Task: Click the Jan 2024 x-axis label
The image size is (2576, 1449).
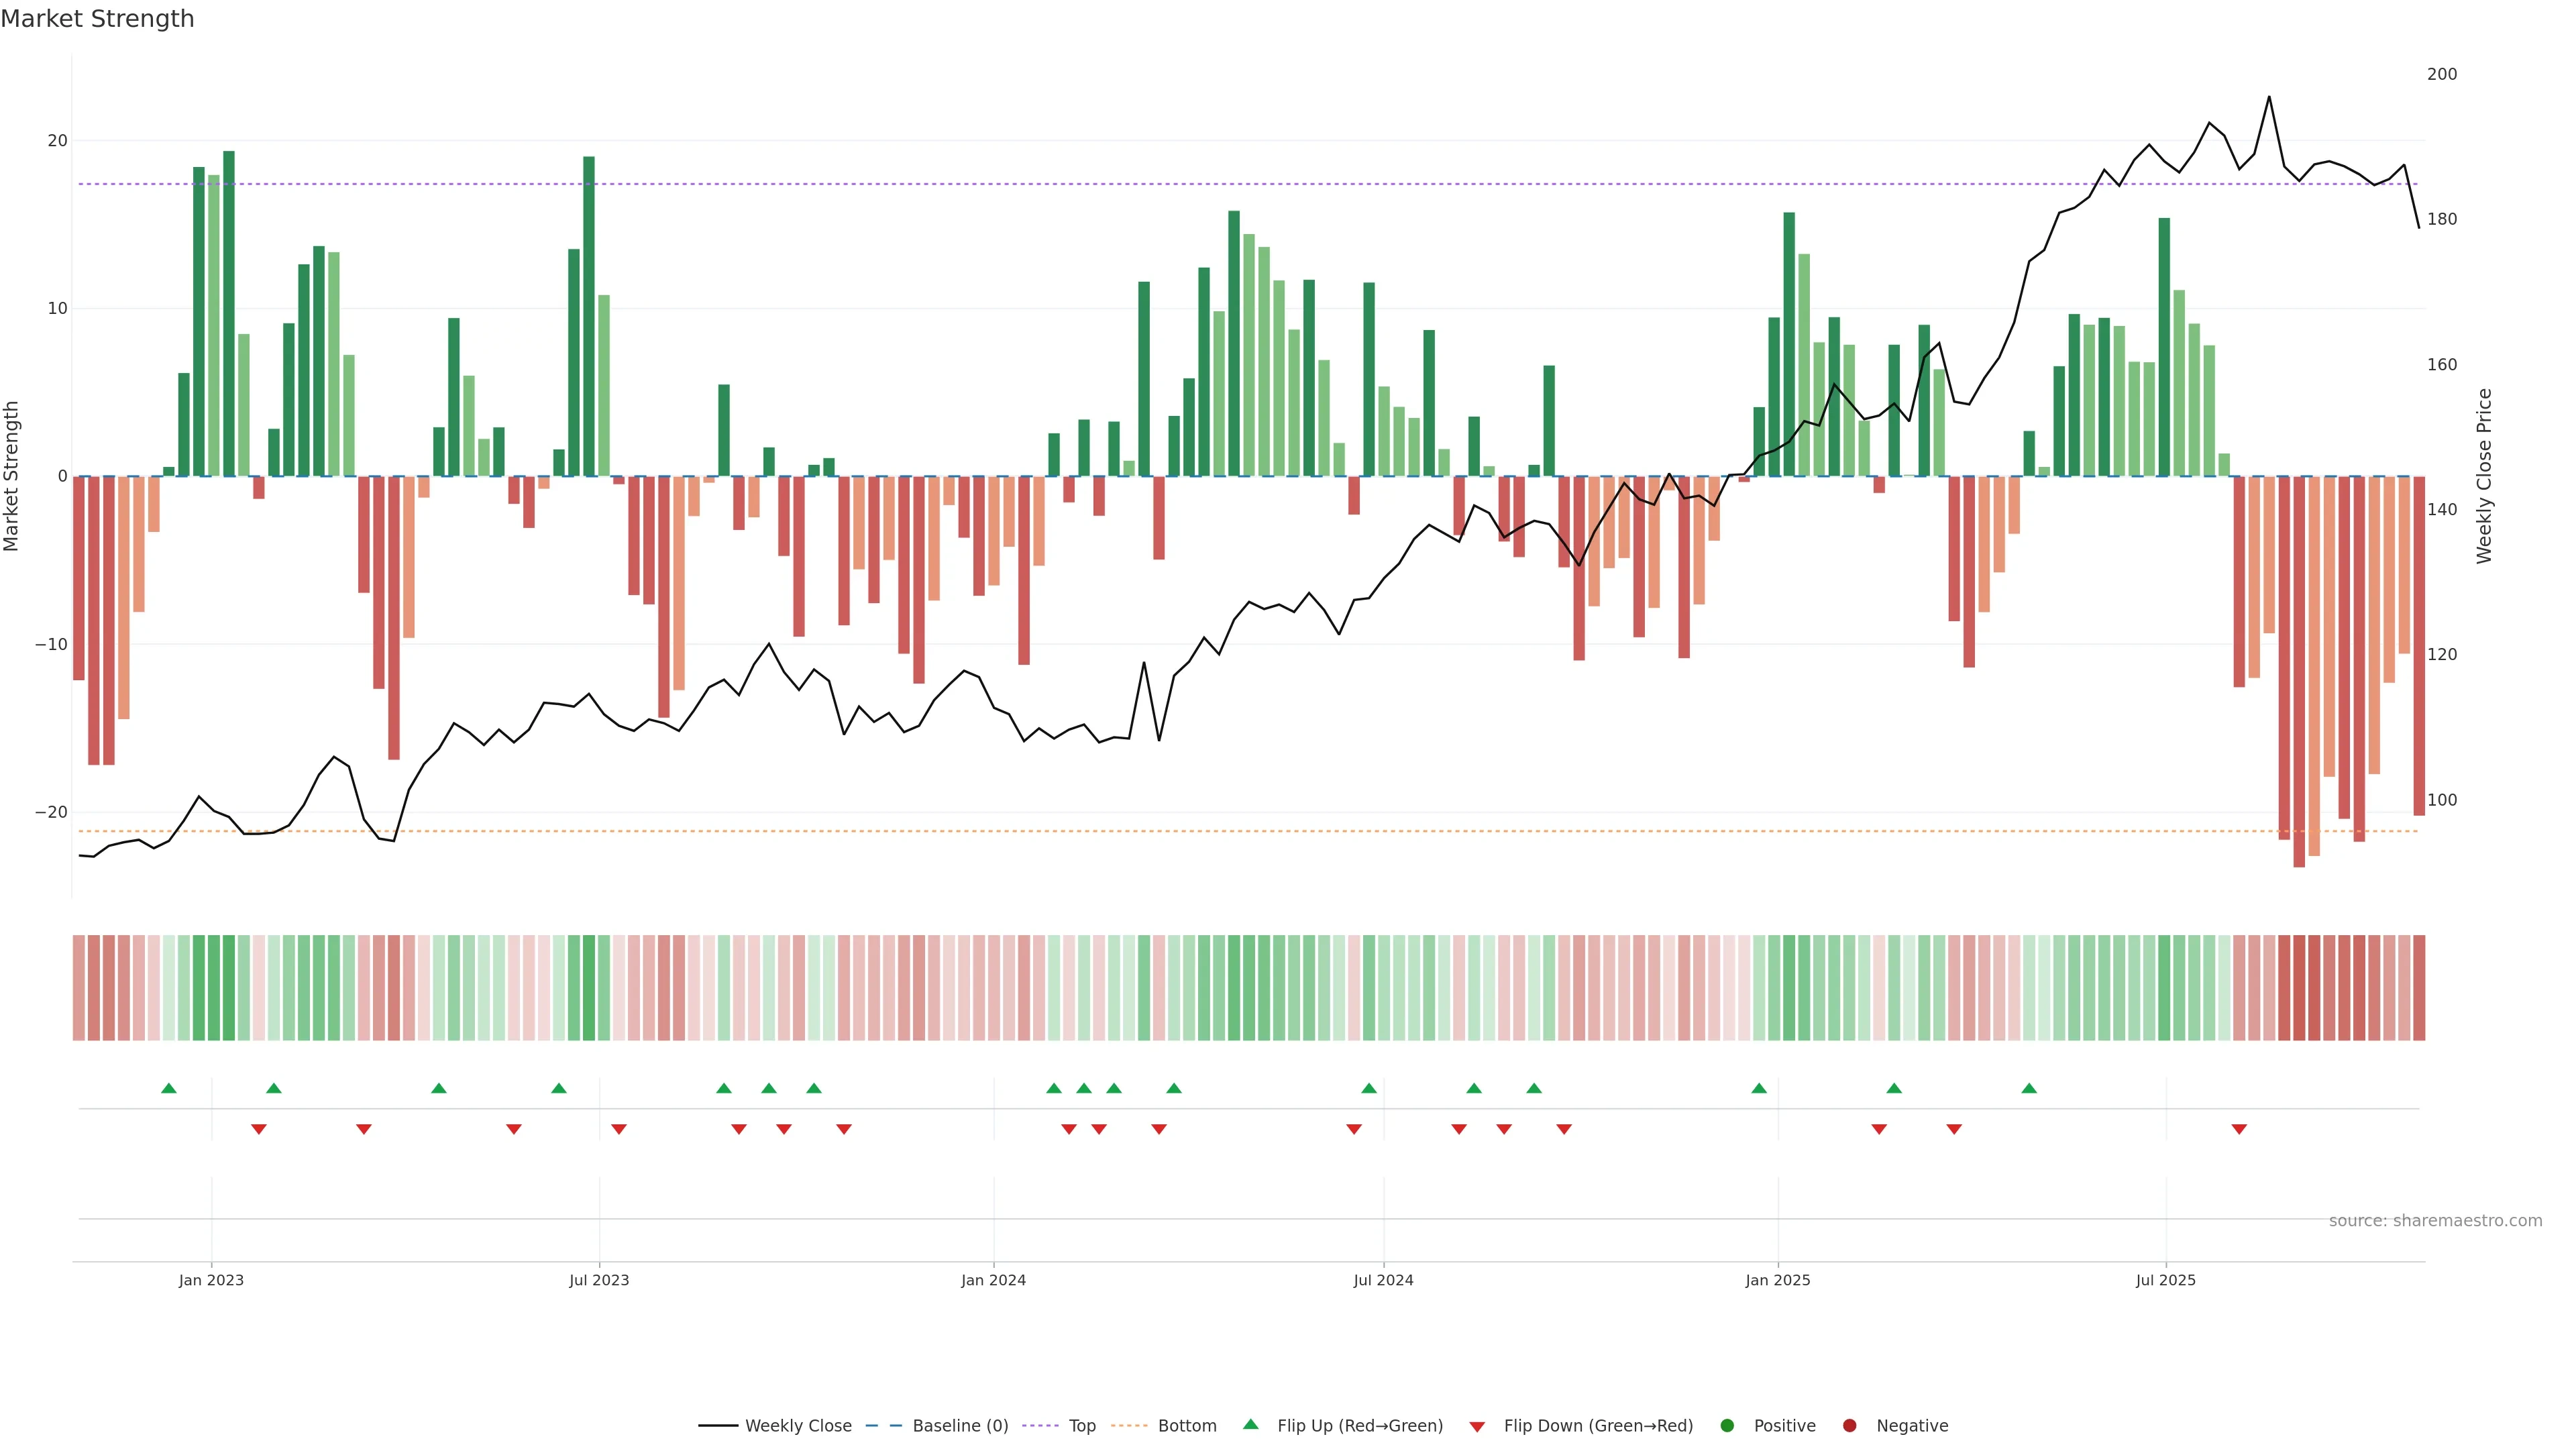Action: [x=993, y=1280]
